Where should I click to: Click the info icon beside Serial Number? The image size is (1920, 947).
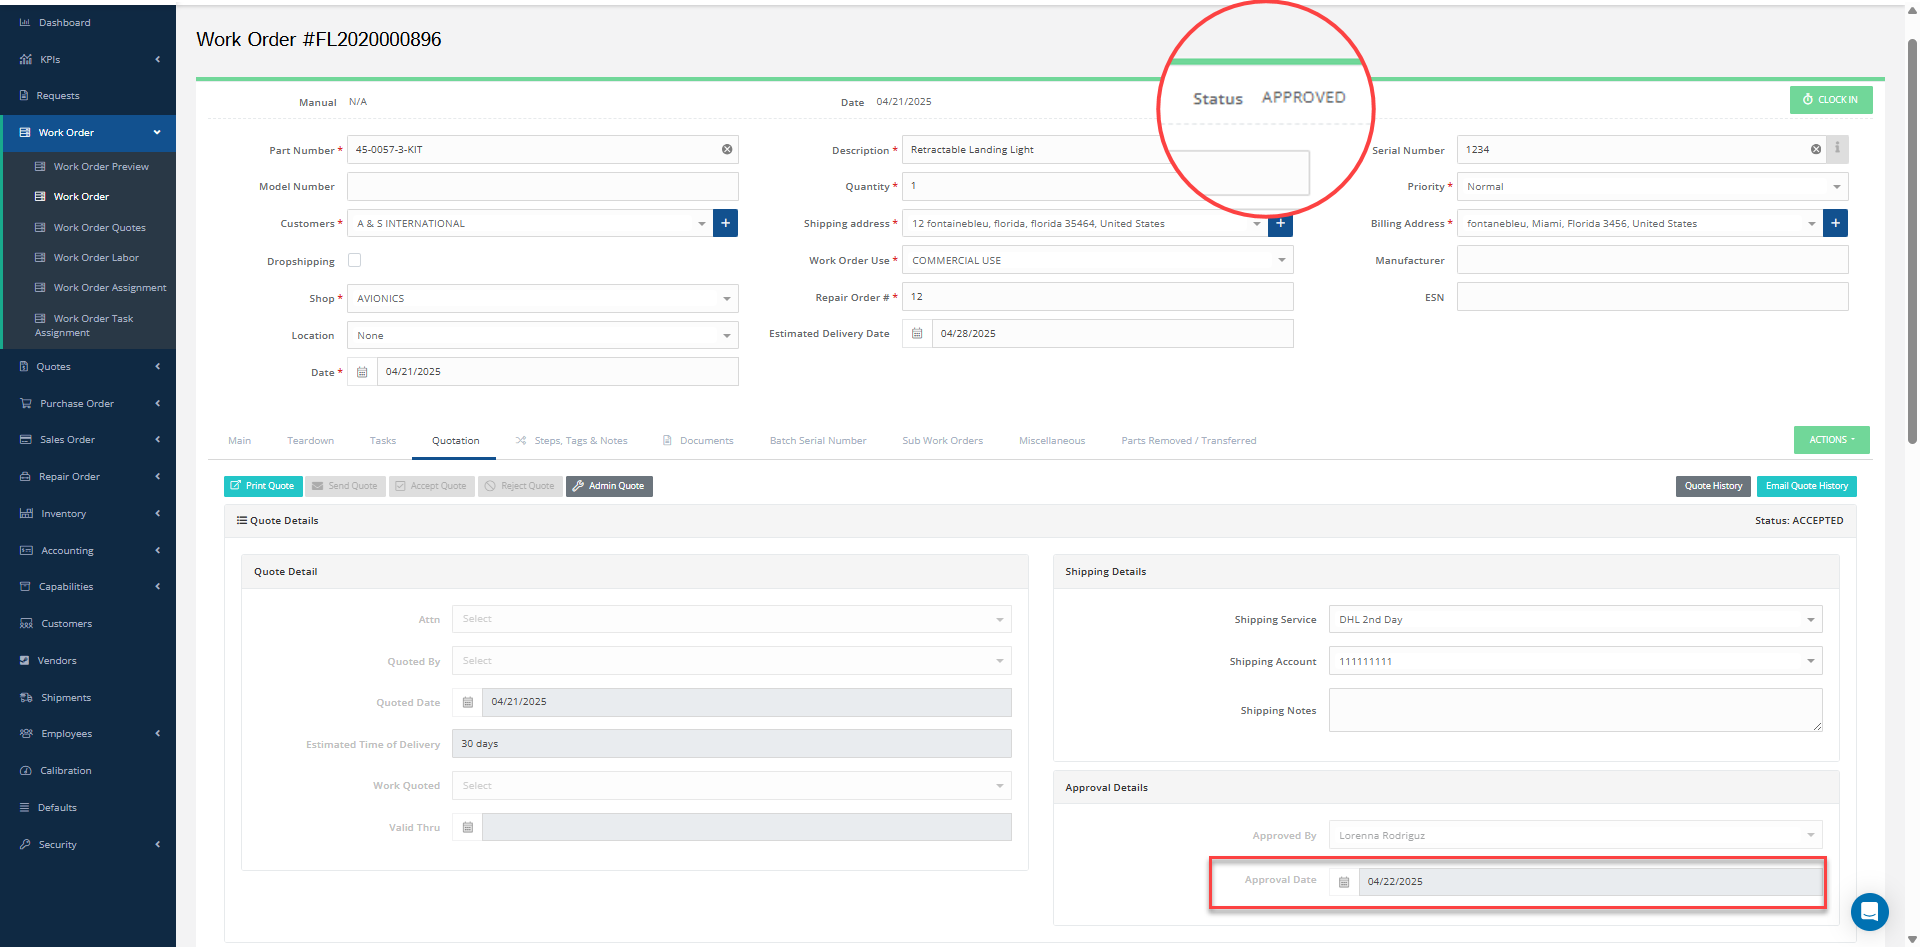pos(1837,149)
